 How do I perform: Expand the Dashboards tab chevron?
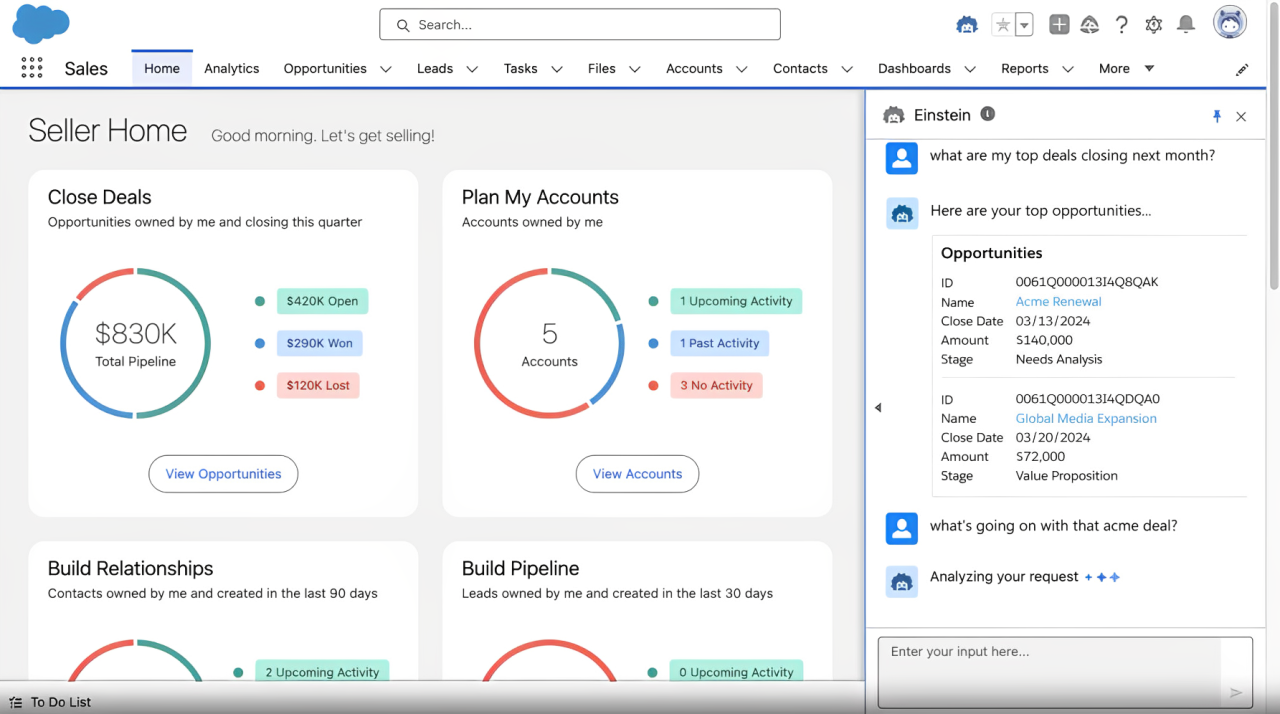point(970,69)
